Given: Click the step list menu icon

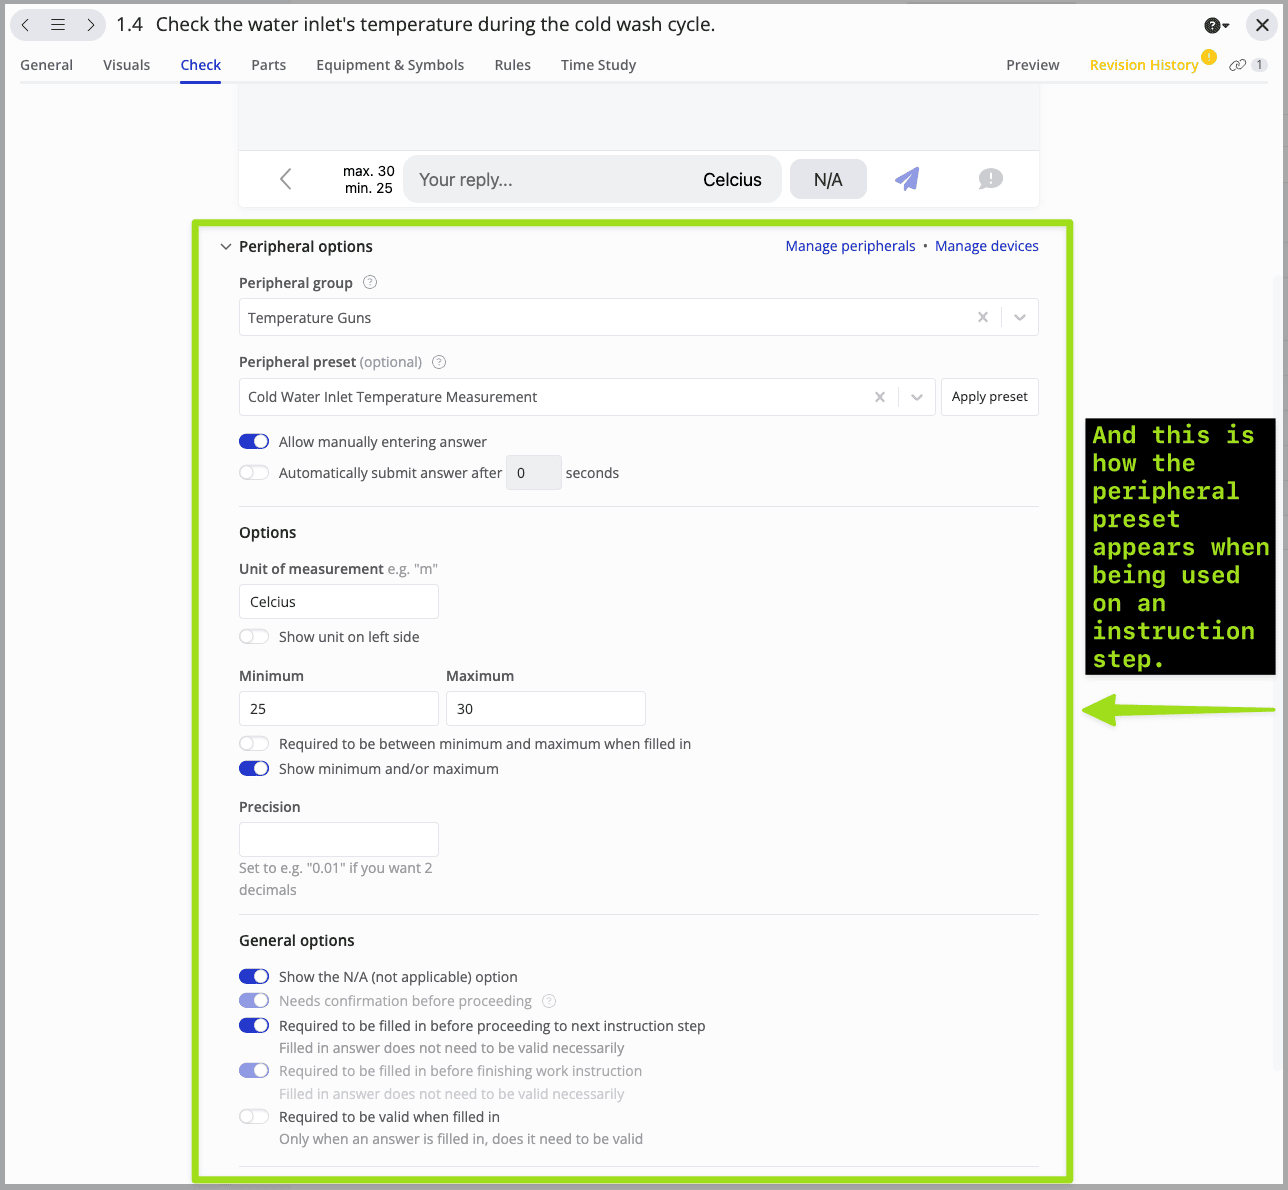Looking at the screenshot, I should point(58,25).
